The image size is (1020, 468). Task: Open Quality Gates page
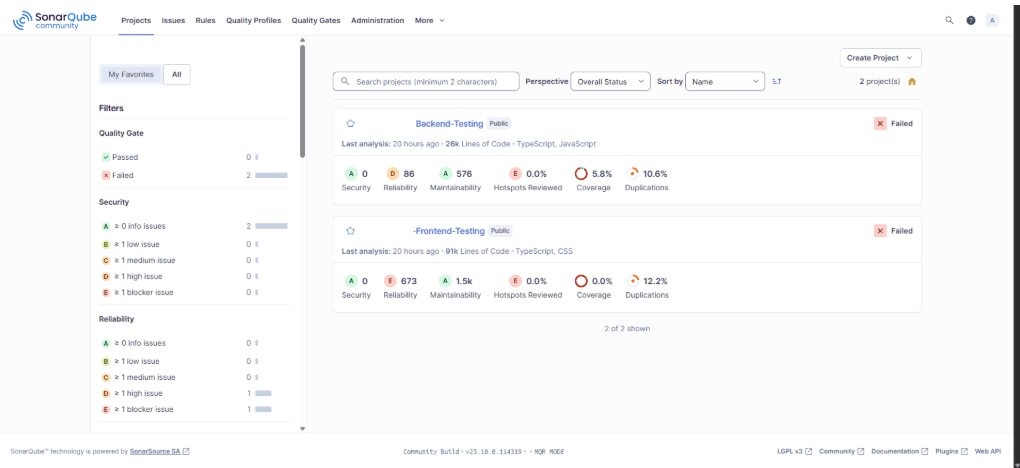[315, 20]
